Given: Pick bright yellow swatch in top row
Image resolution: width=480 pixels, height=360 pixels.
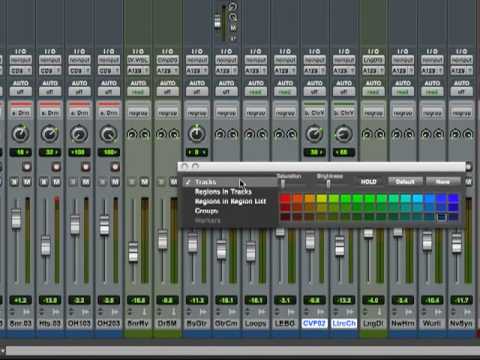Looking at the screenshot, I should [x=322, y=199].
